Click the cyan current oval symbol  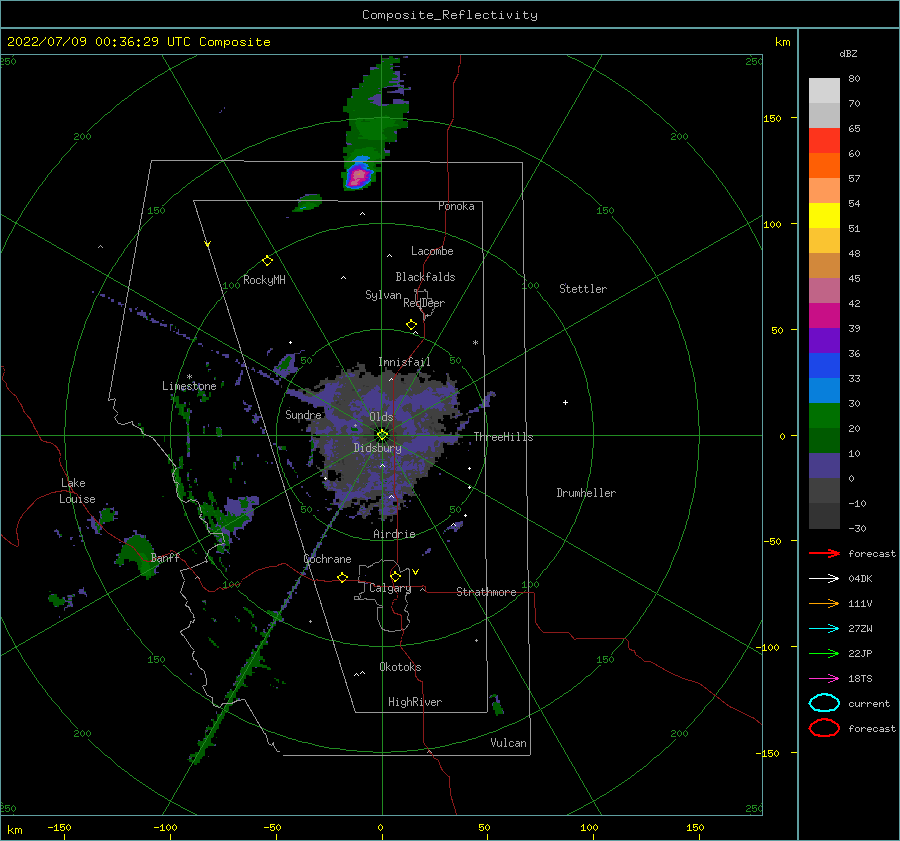click(824, 703)
